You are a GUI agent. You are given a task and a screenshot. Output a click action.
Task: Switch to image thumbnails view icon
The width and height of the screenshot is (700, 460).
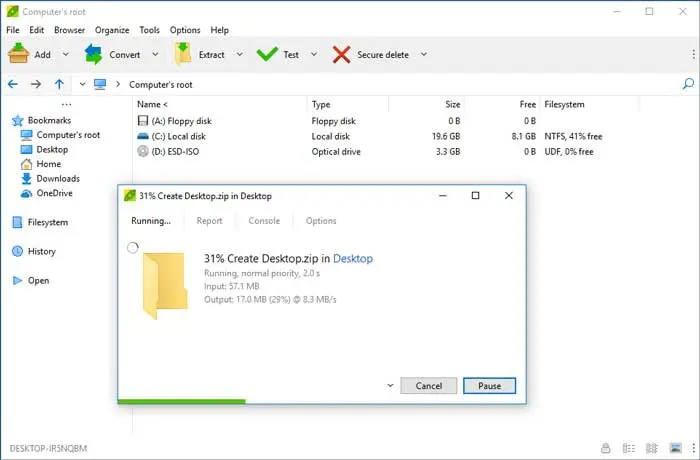coord(675,447)
